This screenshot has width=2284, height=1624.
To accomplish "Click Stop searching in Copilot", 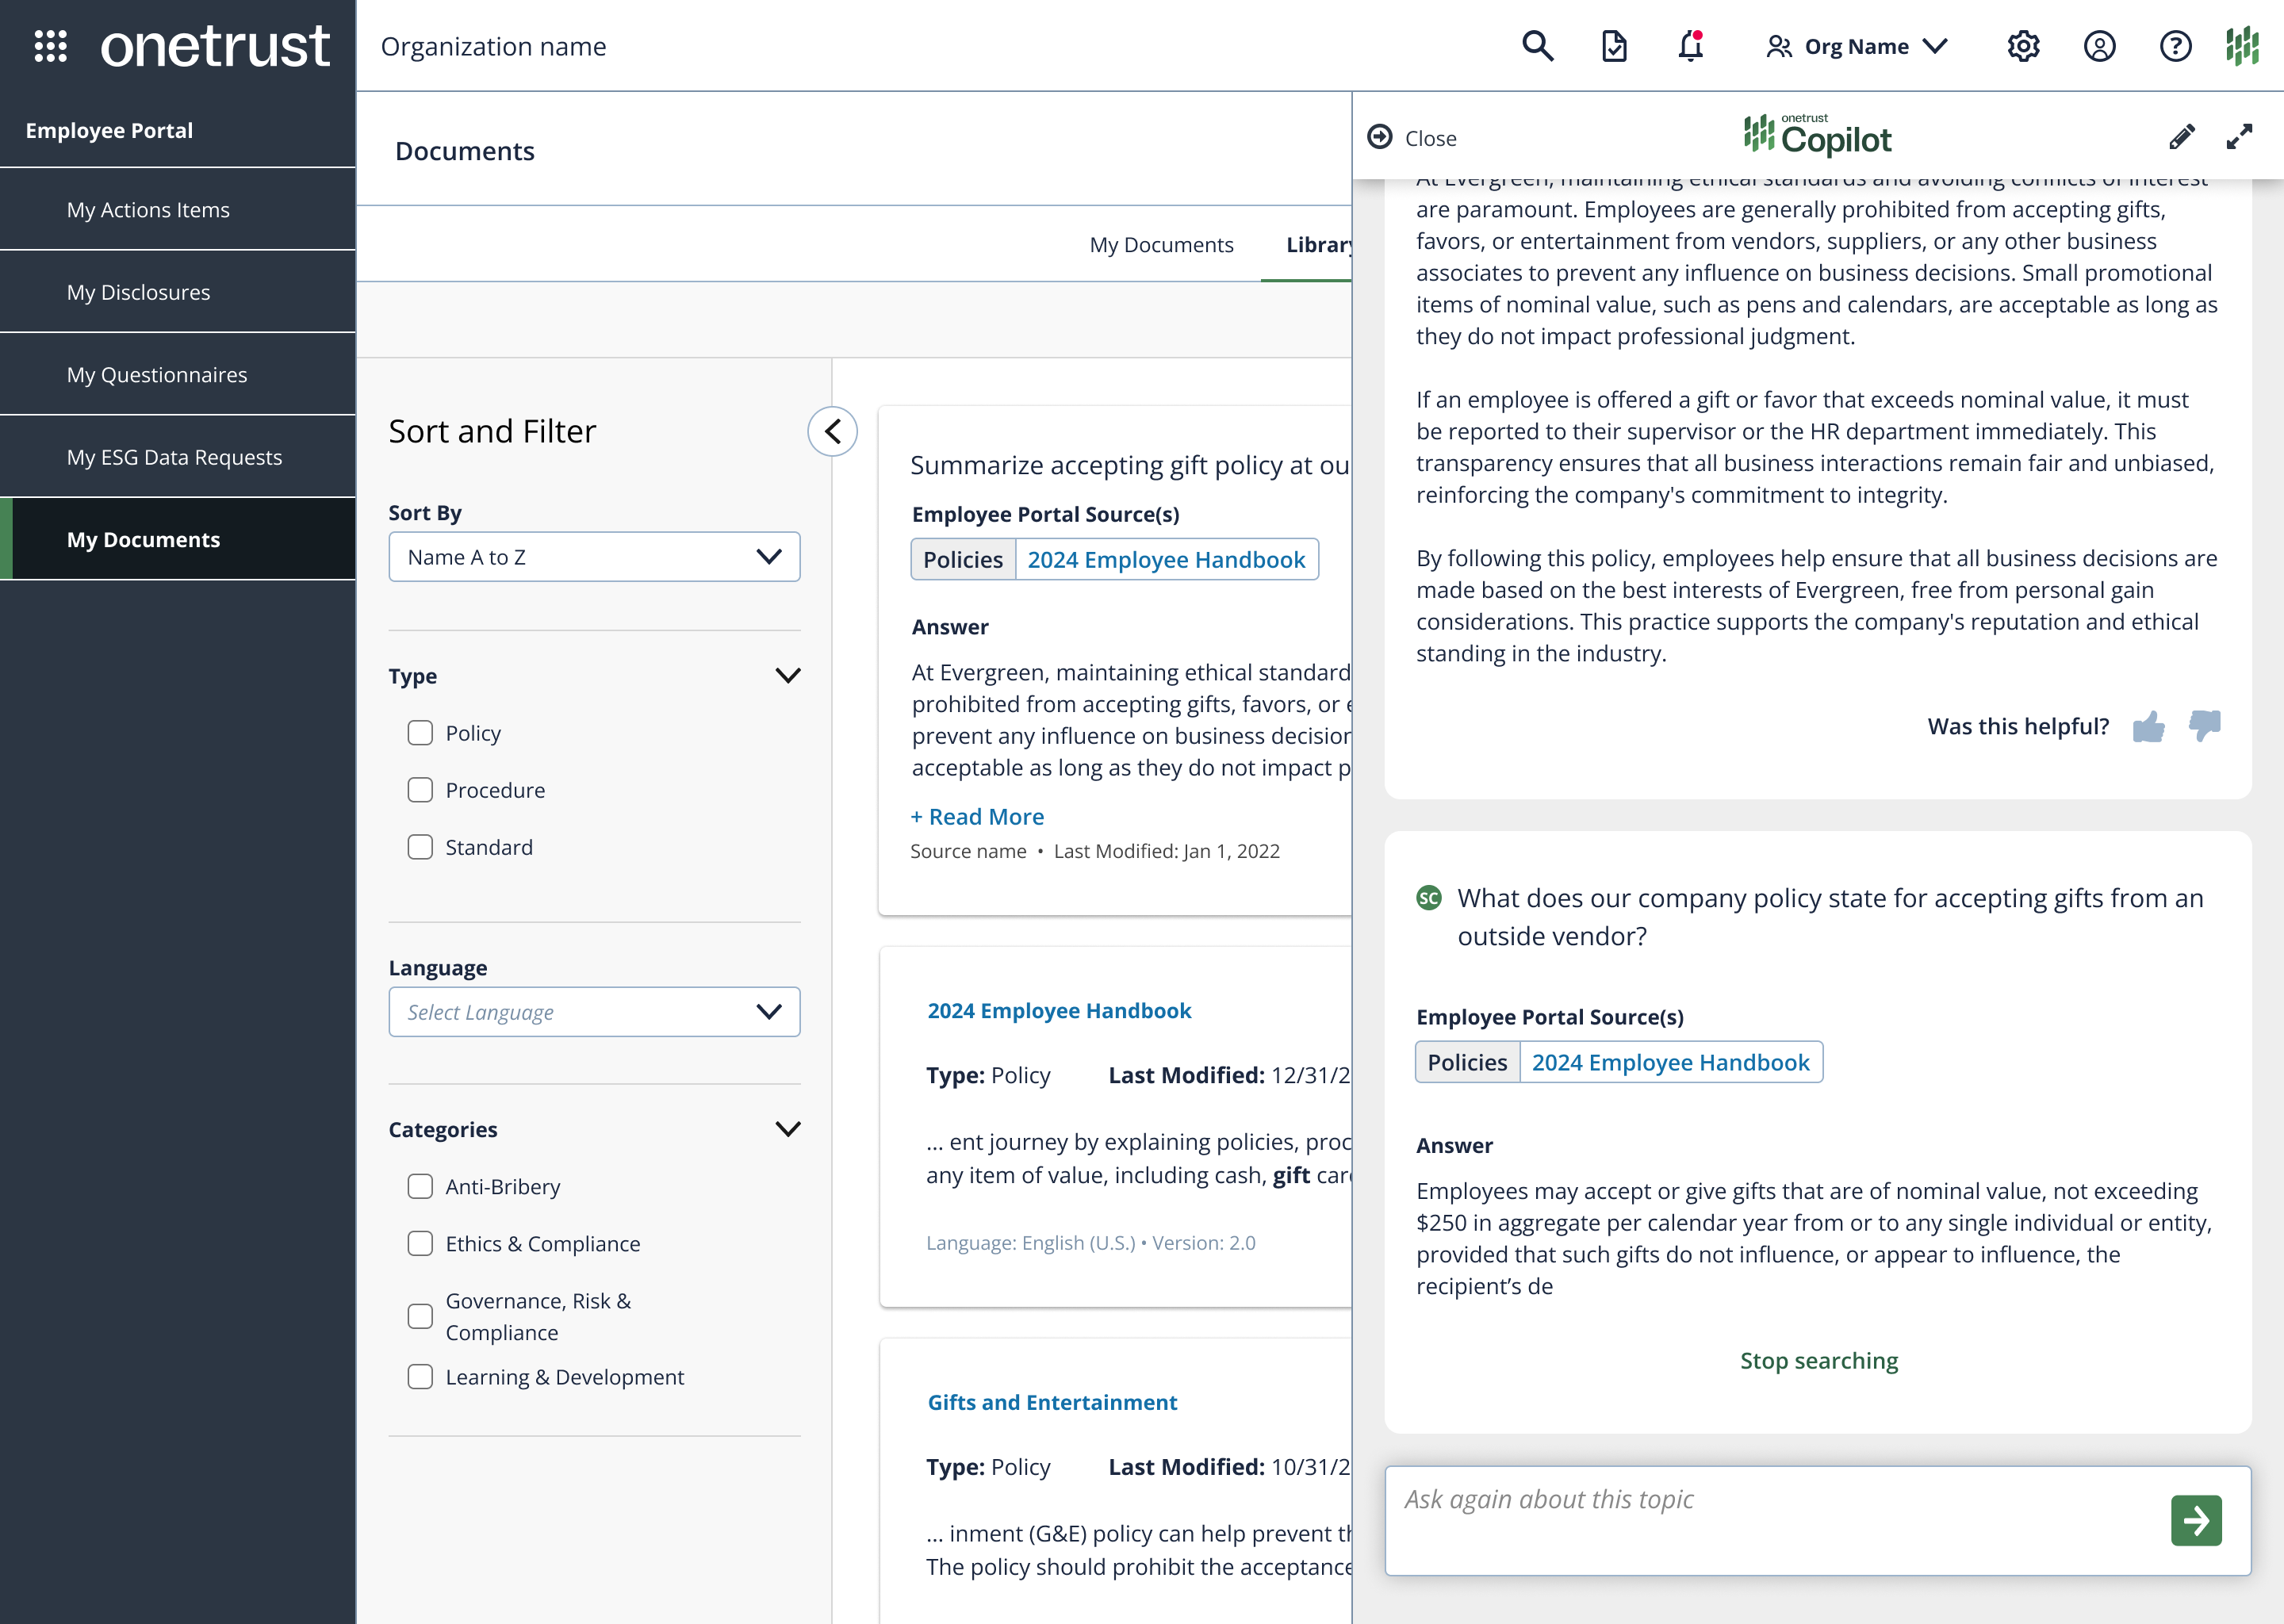I will point(1818,1360).
